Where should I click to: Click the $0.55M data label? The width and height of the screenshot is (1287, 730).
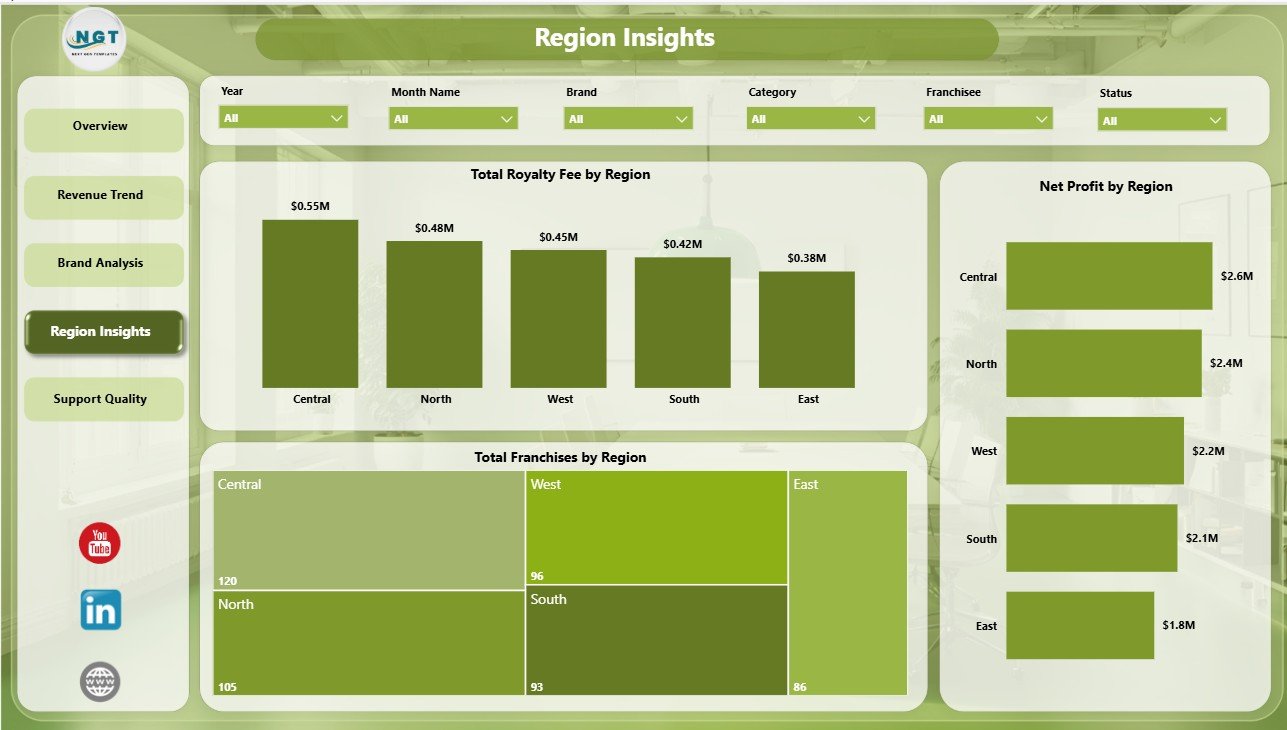point(310,206)
